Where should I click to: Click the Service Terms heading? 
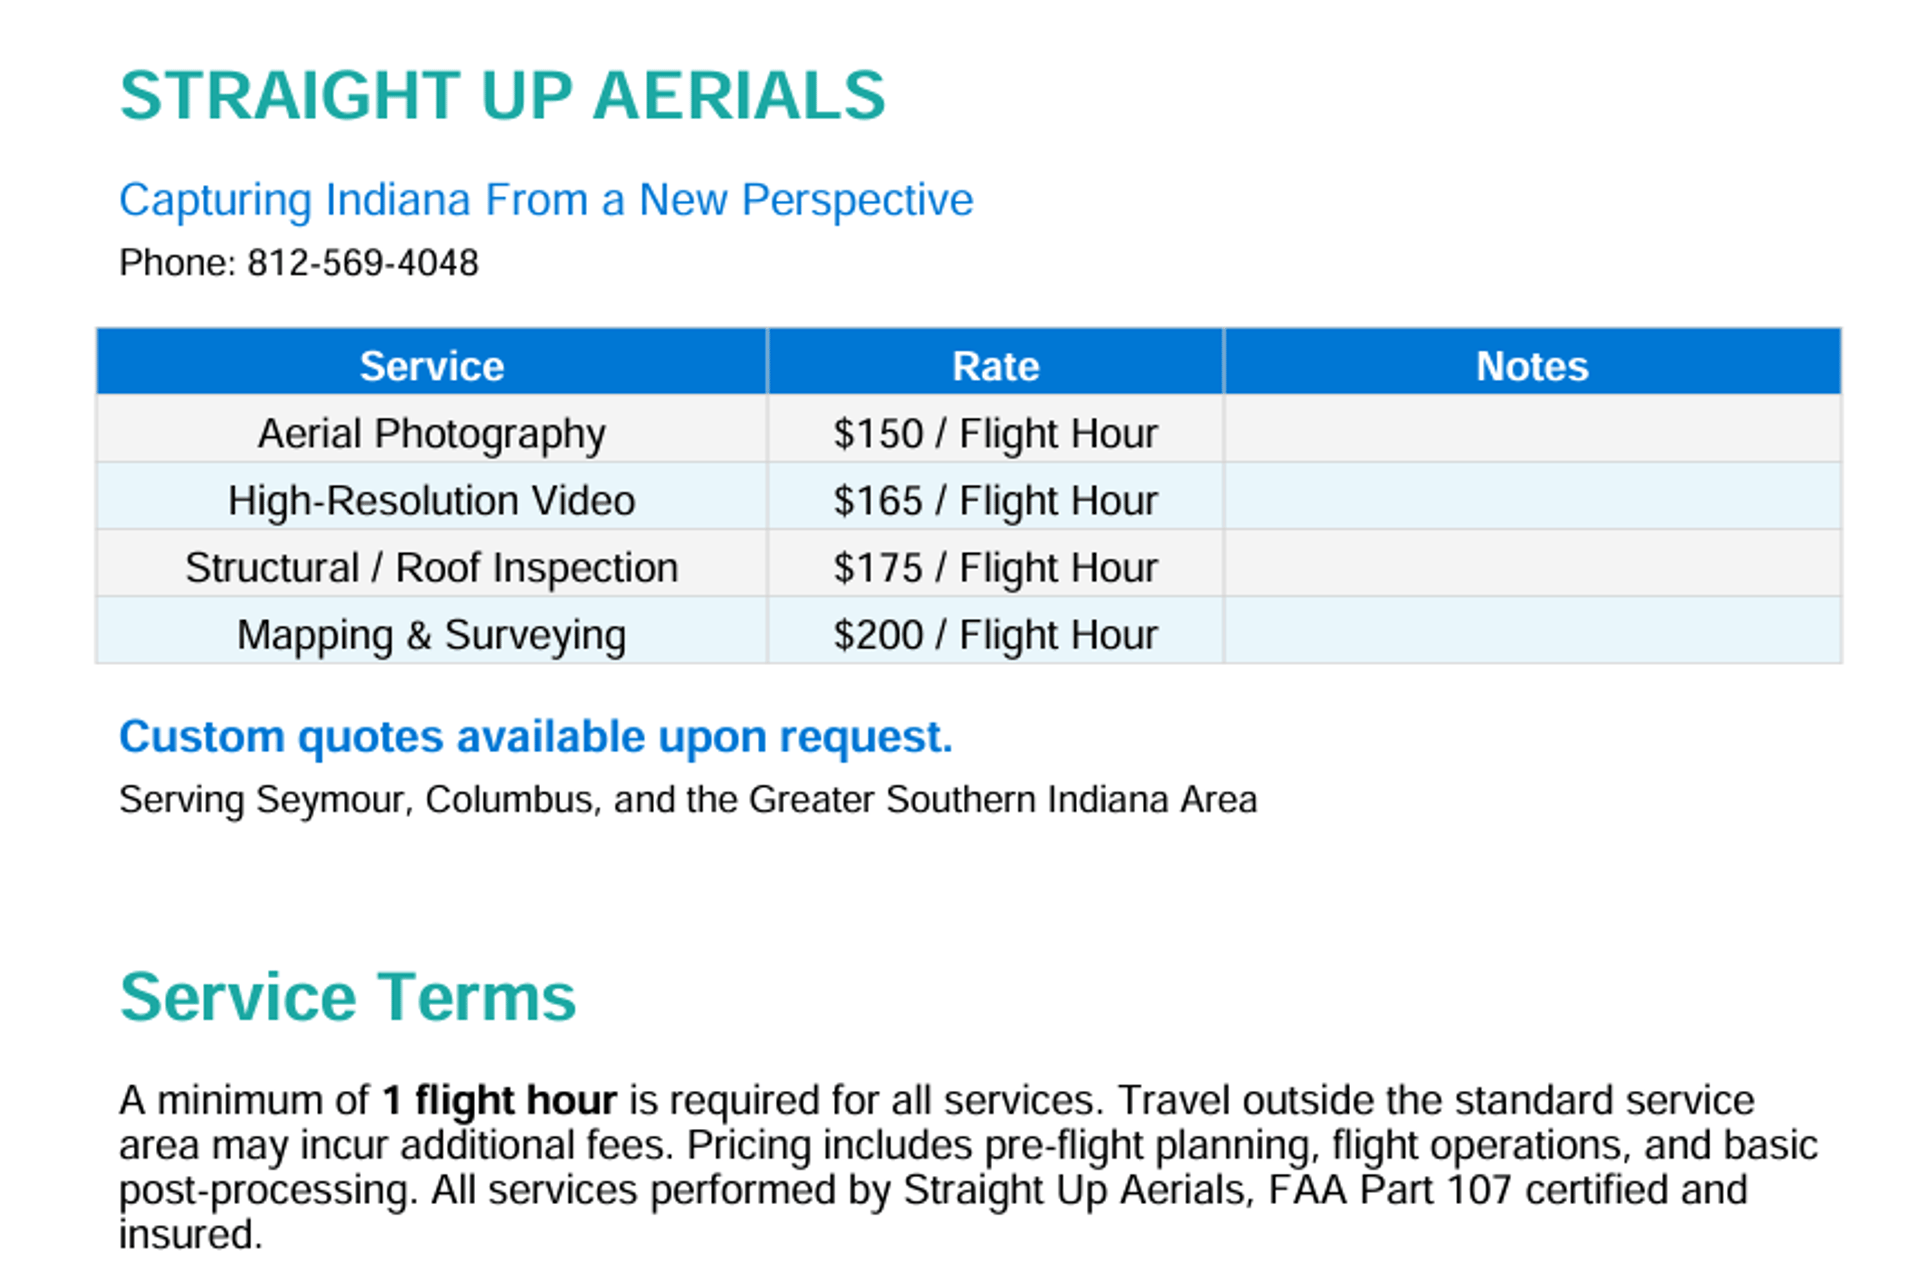[347, 997]
